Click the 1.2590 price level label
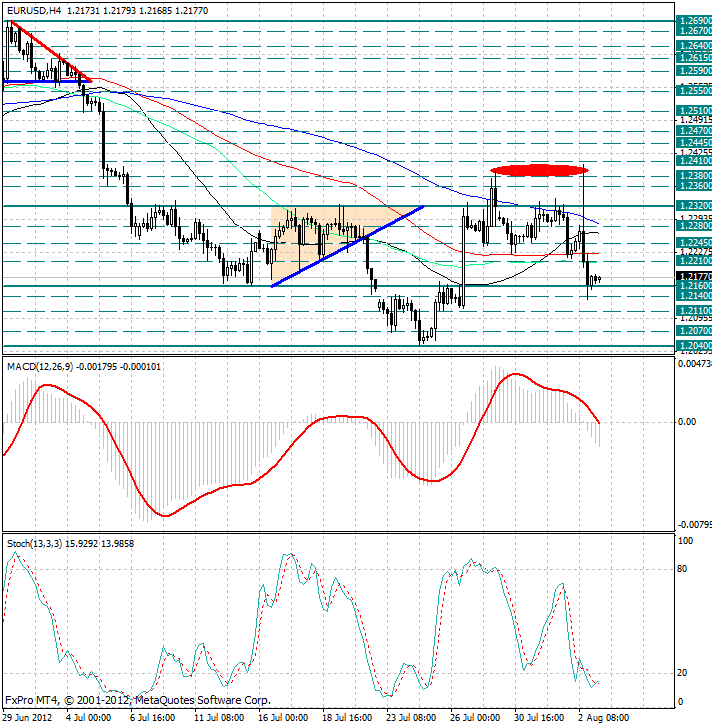The image size is (712, 725). 694,71
